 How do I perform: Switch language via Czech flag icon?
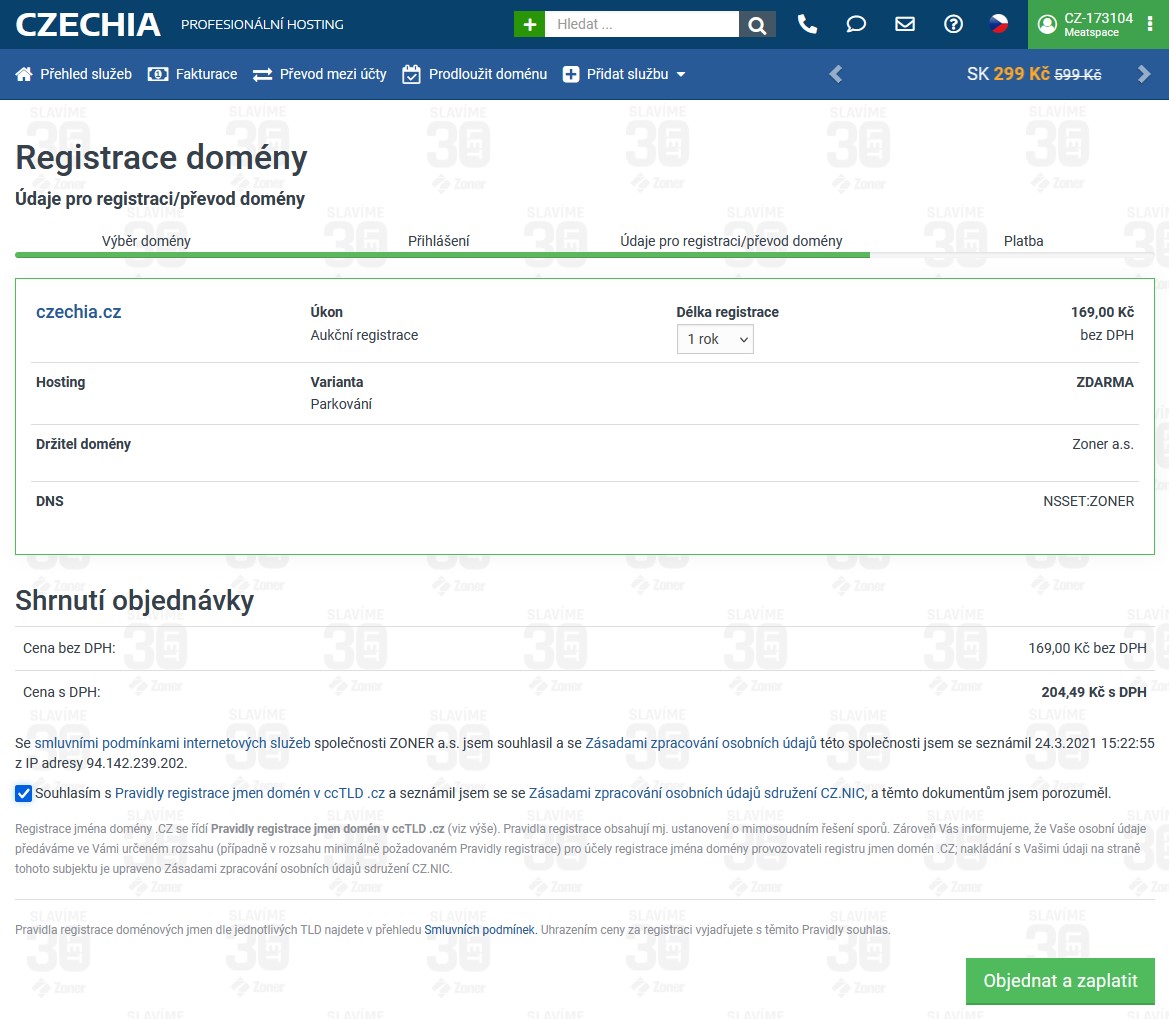999,24
